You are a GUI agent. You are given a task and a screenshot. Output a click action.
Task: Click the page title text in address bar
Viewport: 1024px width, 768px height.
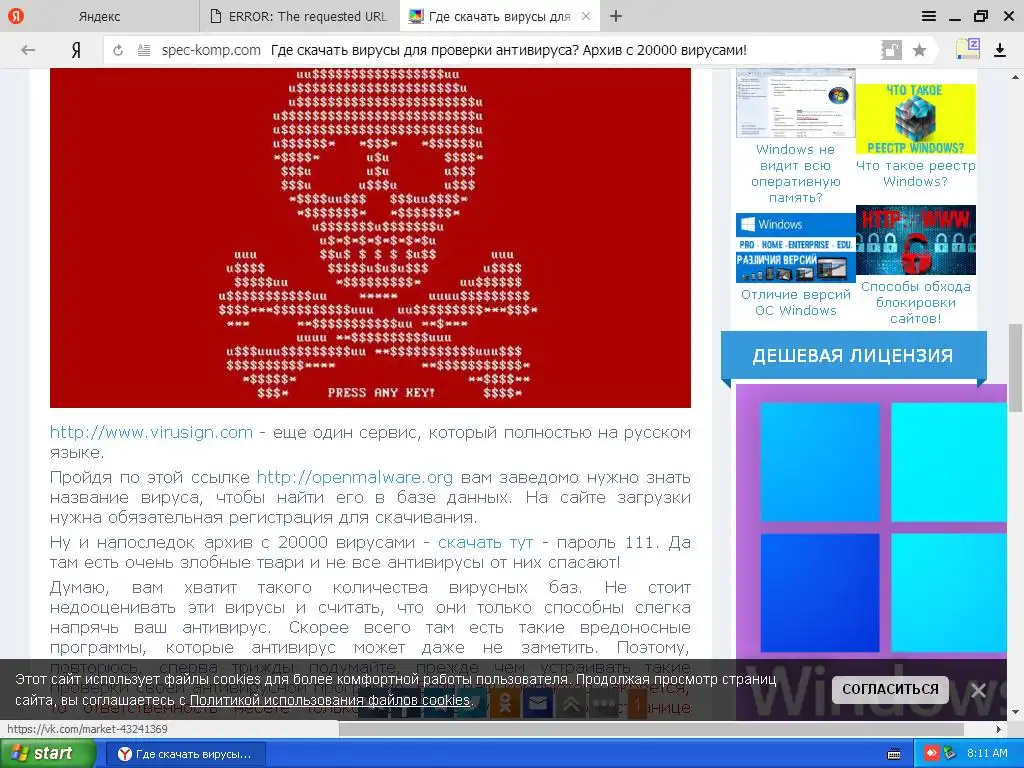point(508,50)
